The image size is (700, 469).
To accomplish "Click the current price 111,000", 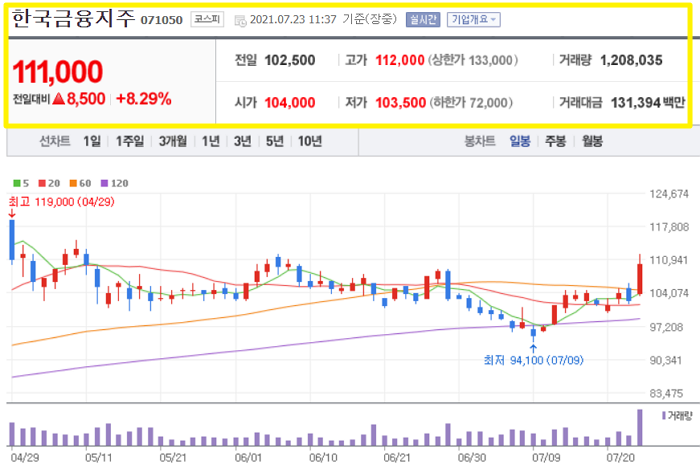I will pyautogui.click(x=58, y=72).
